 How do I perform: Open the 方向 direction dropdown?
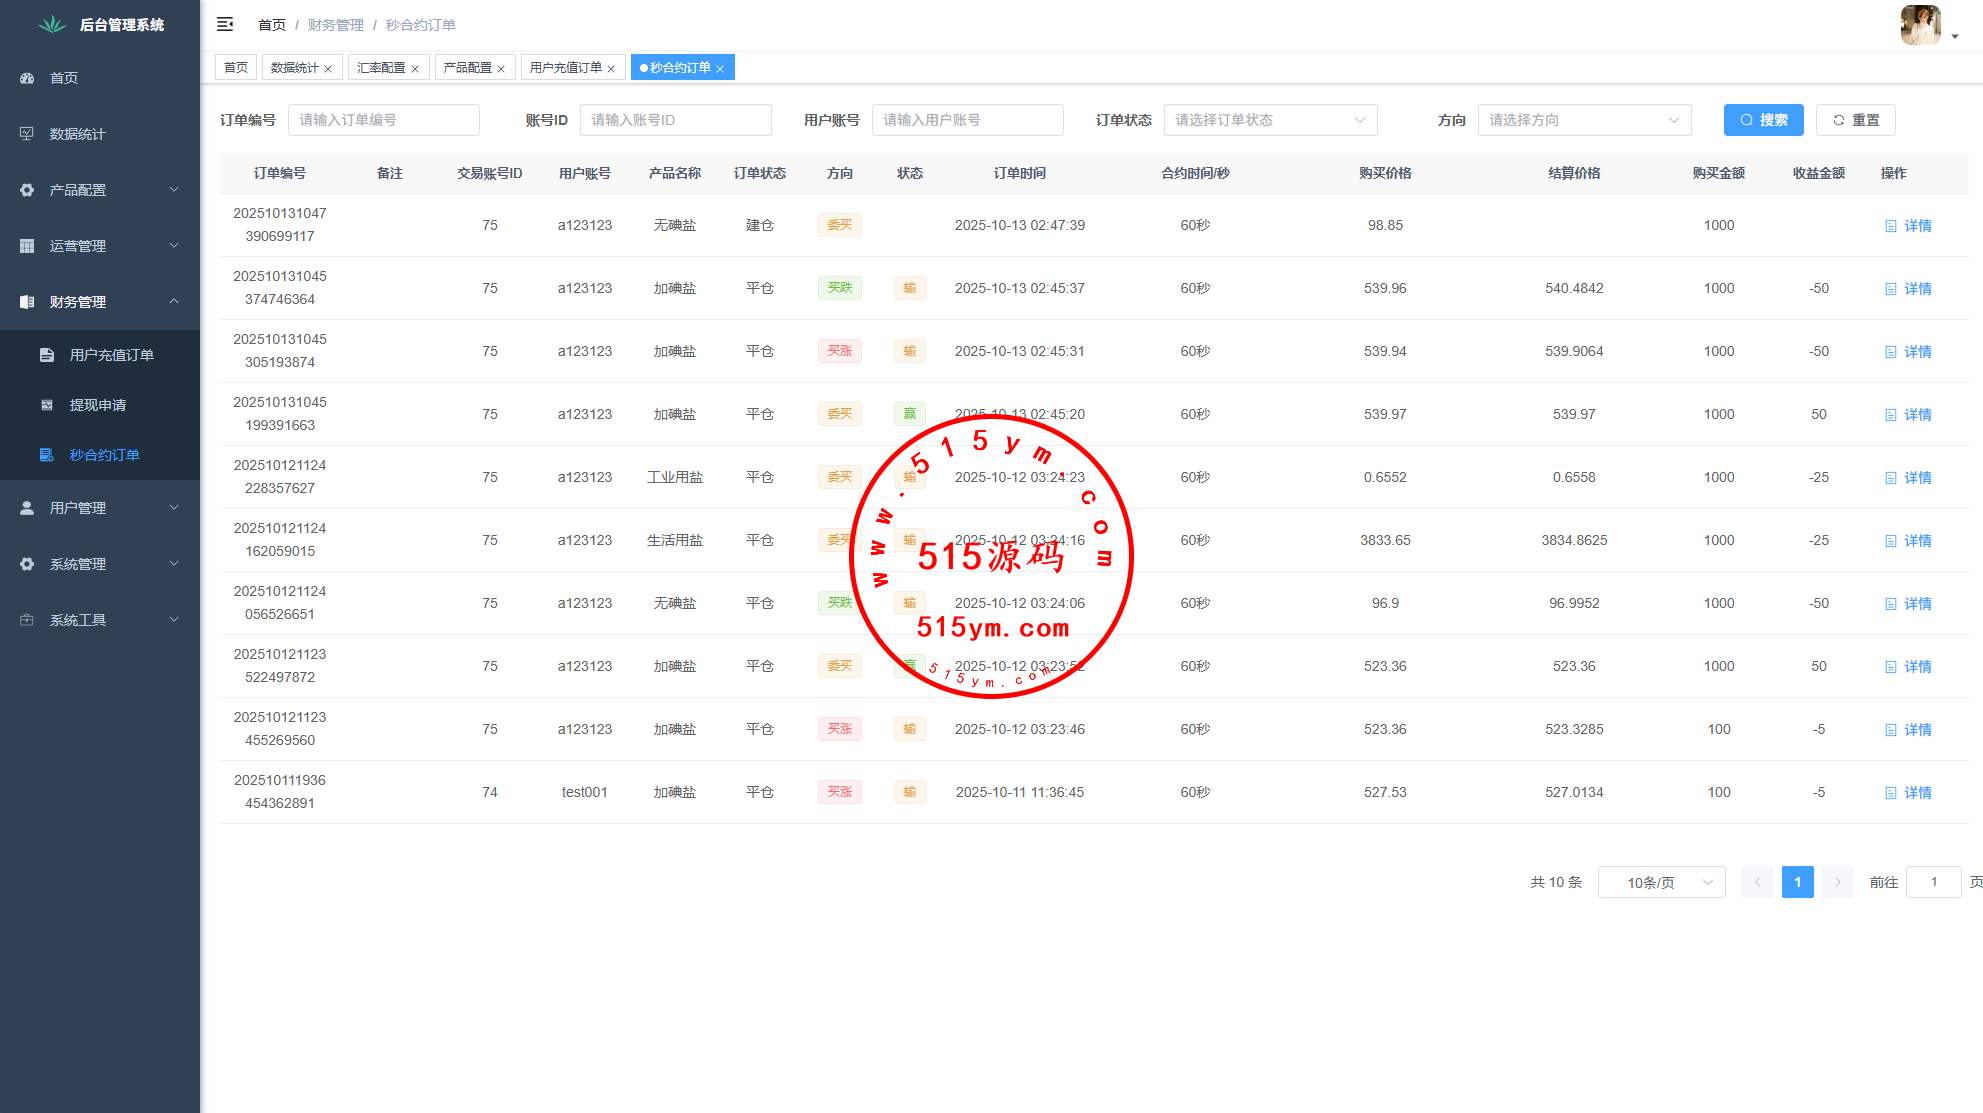point(1583,120)
